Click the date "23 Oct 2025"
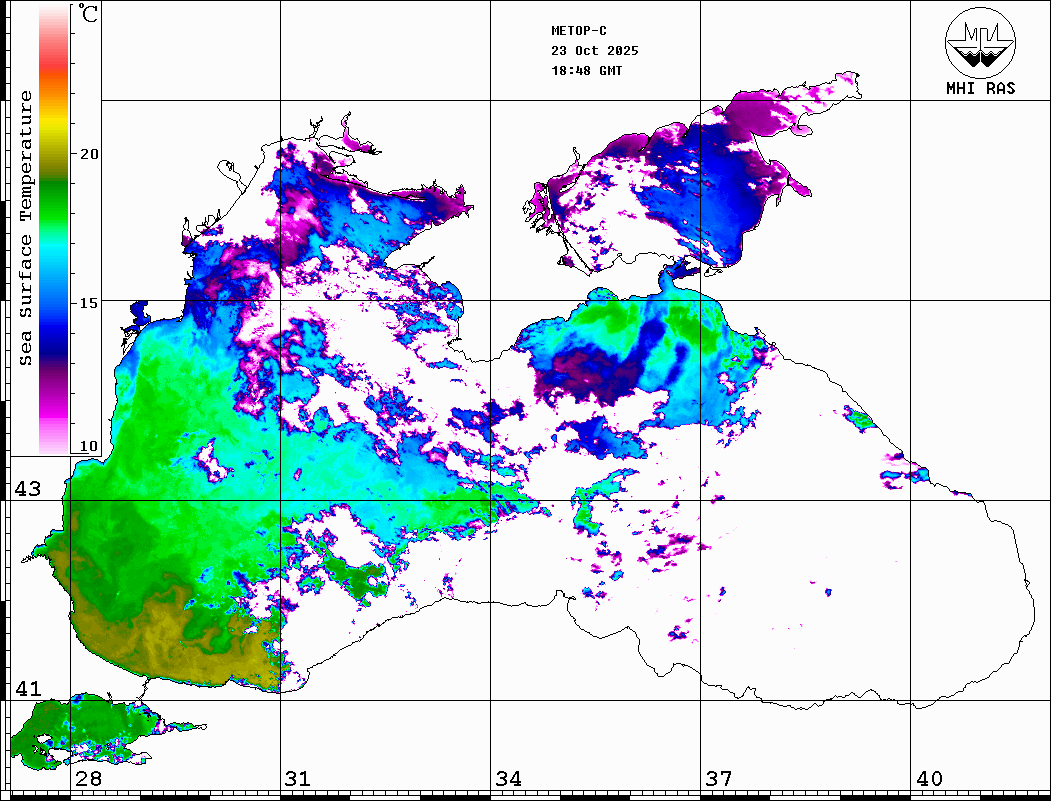The height and width of the screenshot is (801, 1051). (594, 51)
